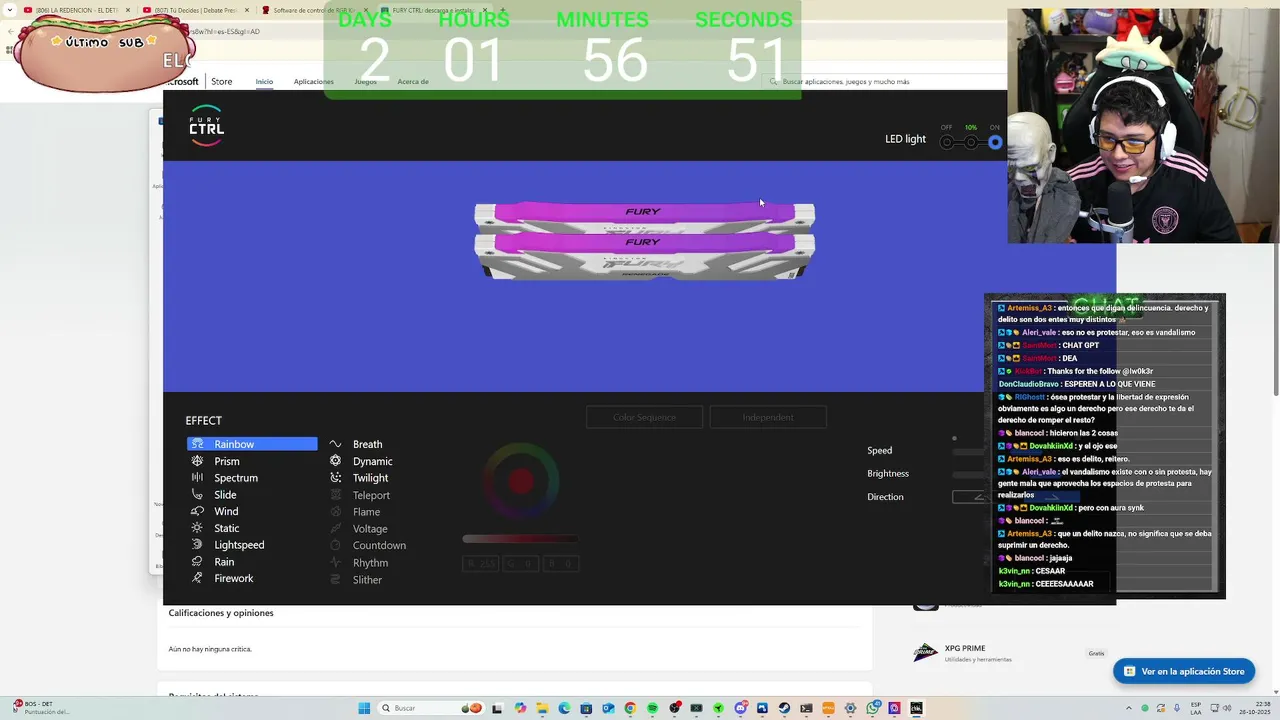The height and width of the screenshot is (720, 1280).
Task: Choose the Slither effect icon
Action: point(335,580)
